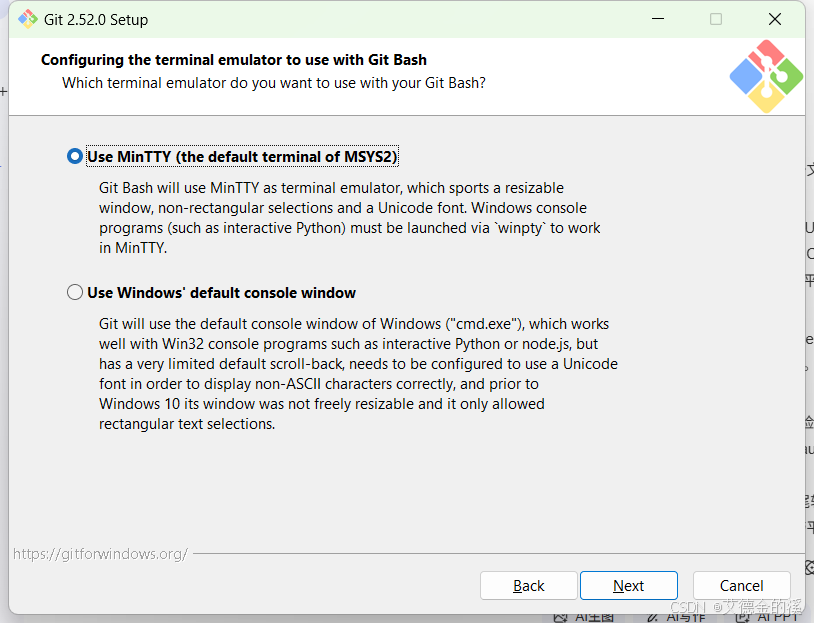Close the Git Setup window
The height and width of the screenshot is (623, 814).
pyautogui.click(x=775, y=19)
